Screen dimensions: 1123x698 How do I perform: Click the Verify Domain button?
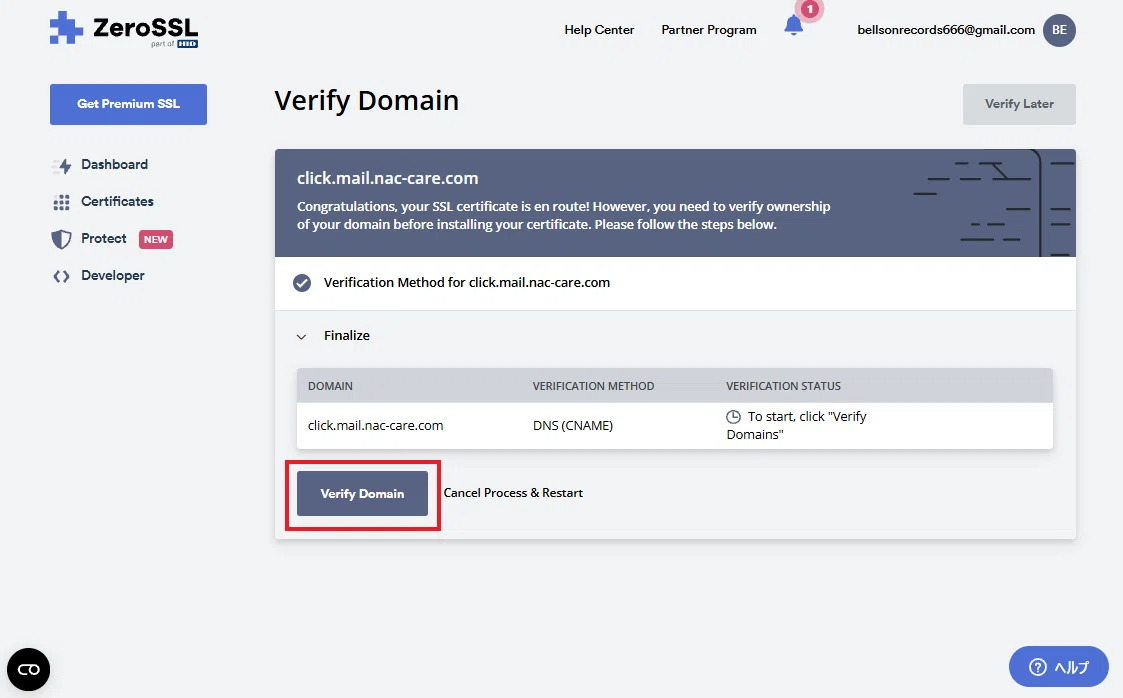(362, 493)
